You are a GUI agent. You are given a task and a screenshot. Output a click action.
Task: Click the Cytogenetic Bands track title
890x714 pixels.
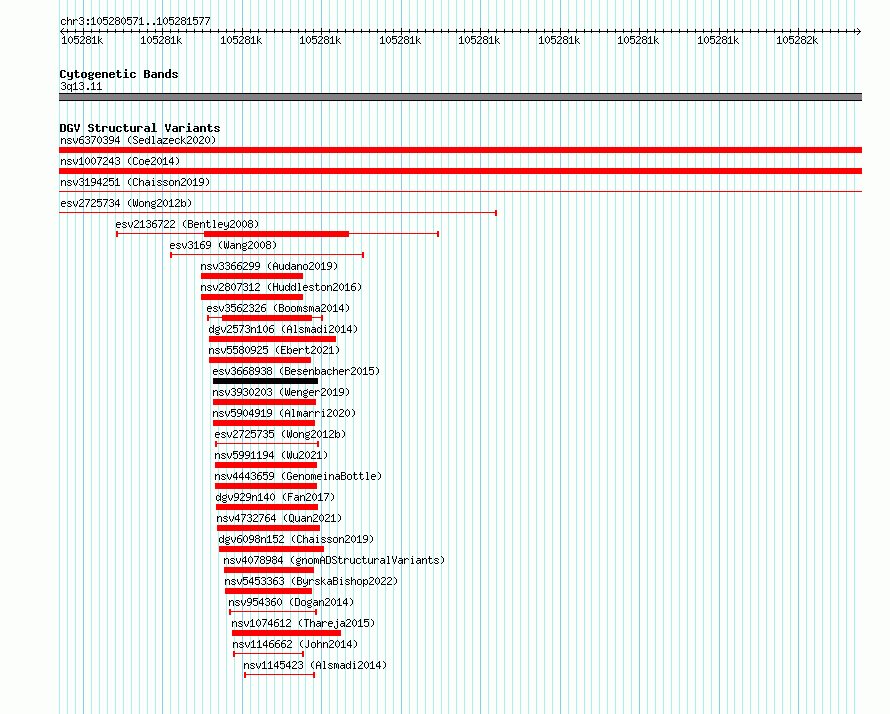(119, 74)
